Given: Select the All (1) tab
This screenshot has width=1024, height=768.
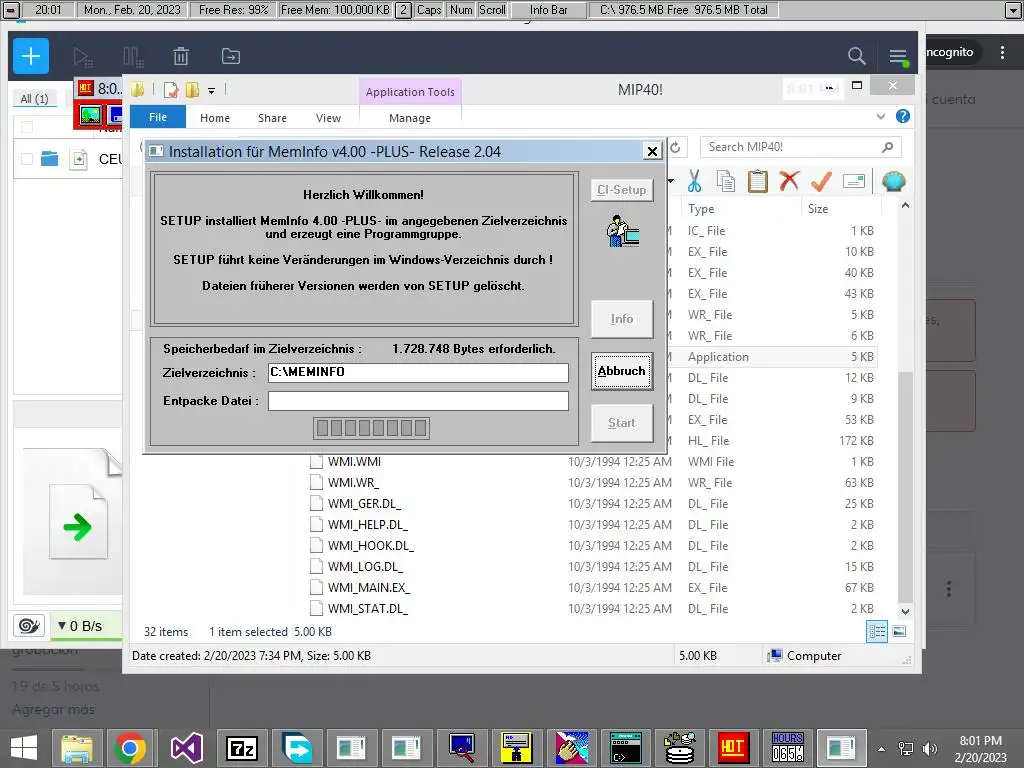Looking at the screenshot, I should click(34, 99).
